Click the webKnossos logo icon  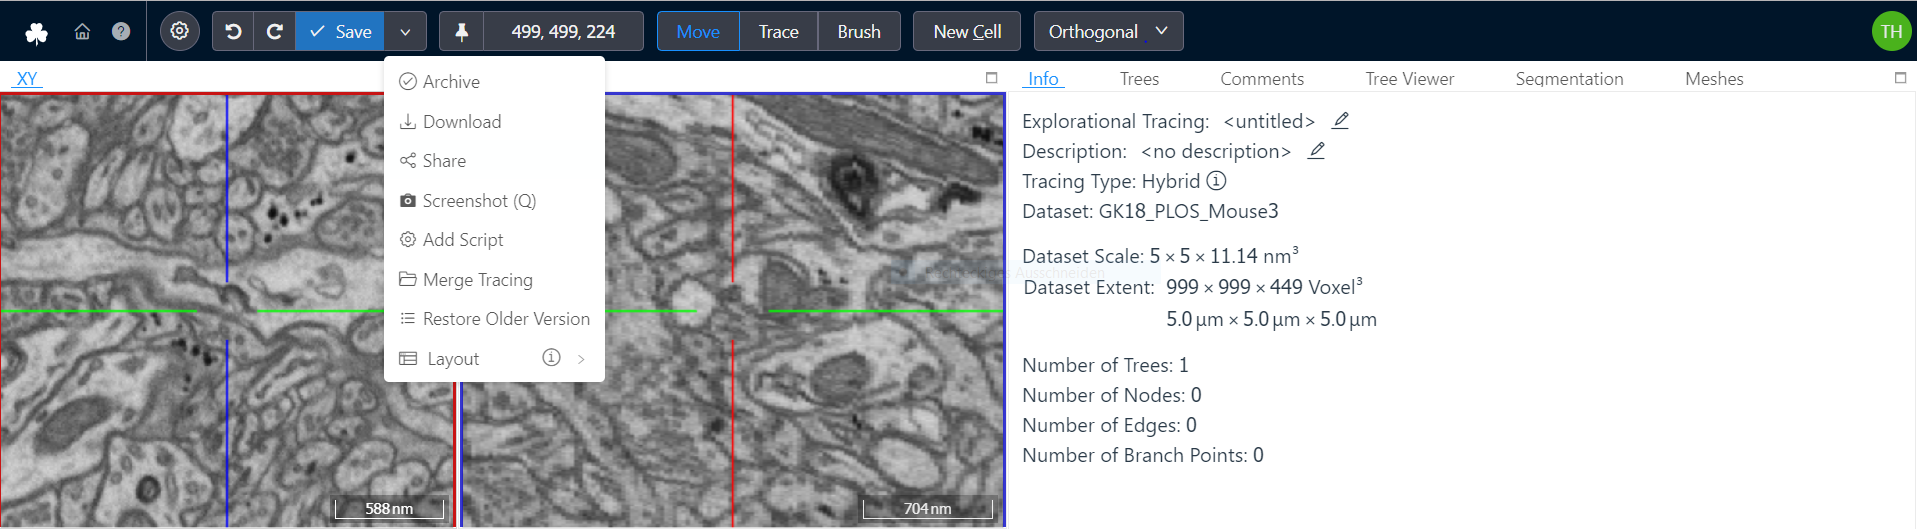click(36, 32)
